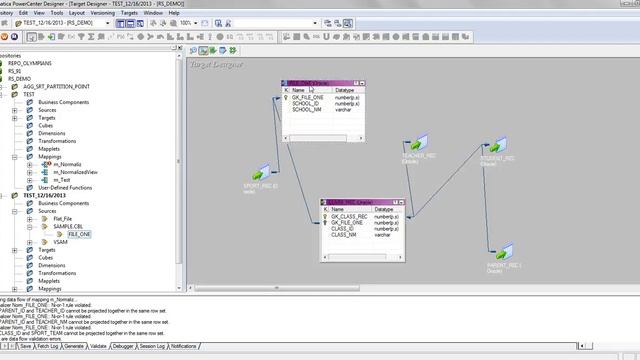The width and height of the screenshot is (640, 360).
Task: Click the first icon right of search box
Action: 328,23
